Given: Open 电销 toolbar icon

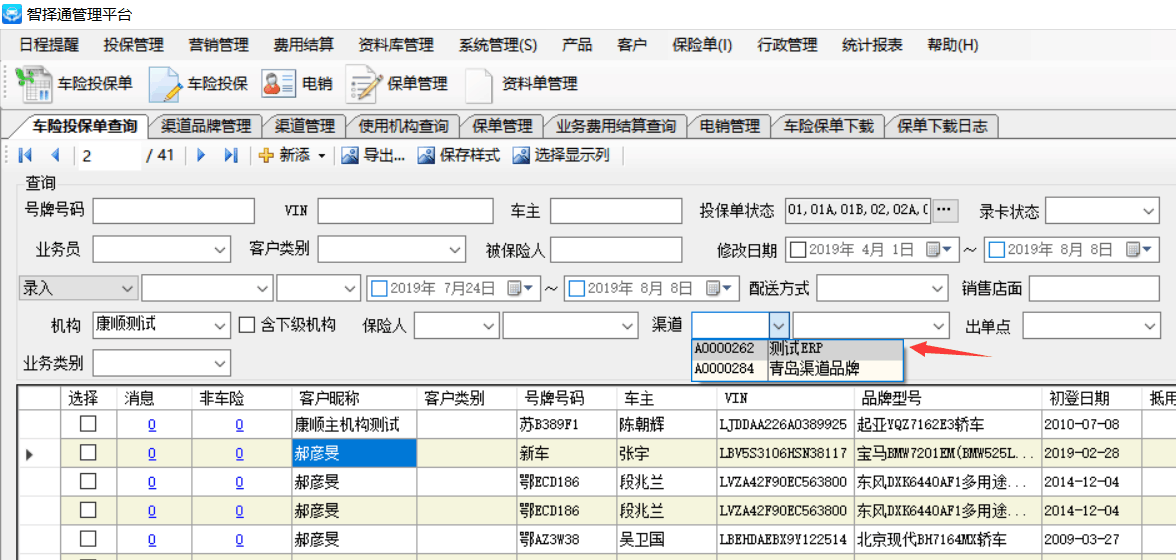Looking at the screenshot, I should click(278, 84).
